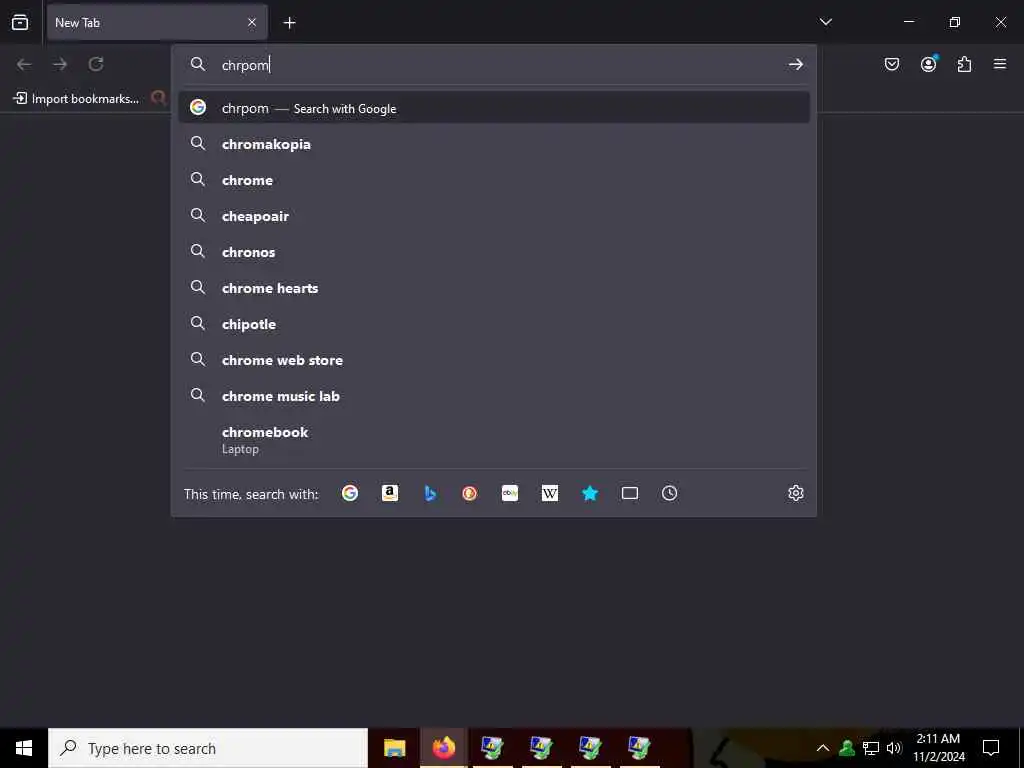Viewport: 1024px width, 768px height.
Task: Open the clock showing 2:11 AM
Action: 938,748
